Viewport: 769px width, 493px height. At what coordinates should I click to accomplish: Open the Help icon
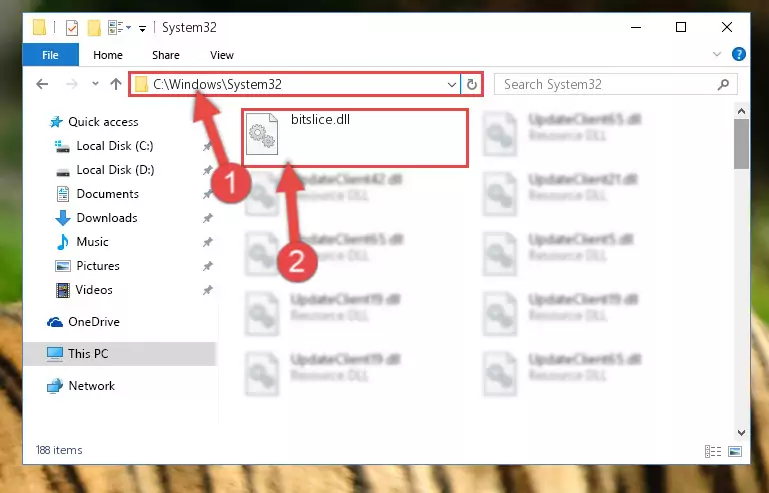pyautogui.click(x=739, y=54)
